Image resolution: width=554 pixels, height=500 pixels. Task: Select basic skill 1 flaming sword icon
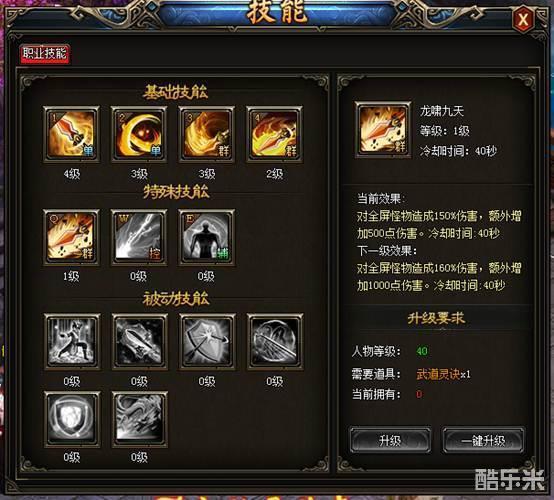[71, 134]
